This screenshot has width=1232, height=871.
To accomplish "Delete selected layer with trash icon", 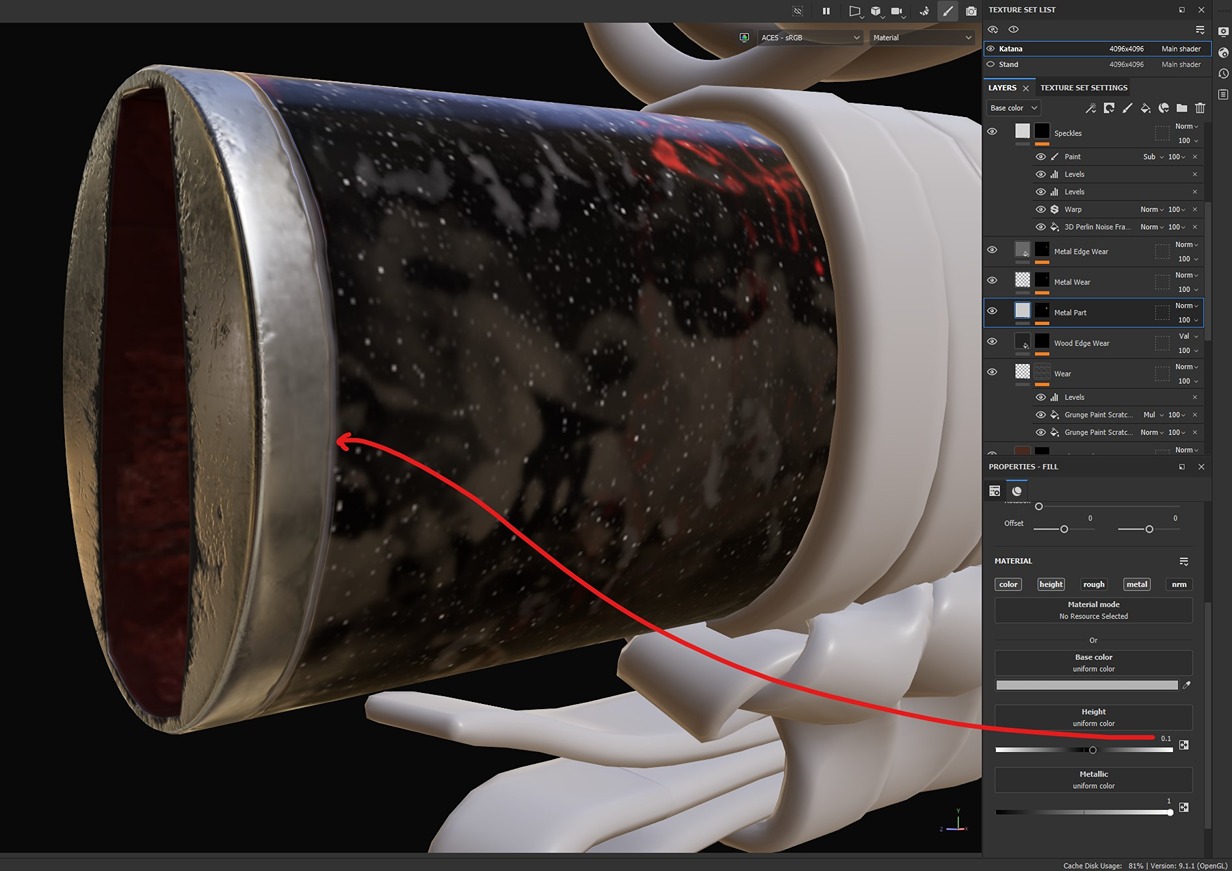I will pyautogui.click(x=1200, y=108).
